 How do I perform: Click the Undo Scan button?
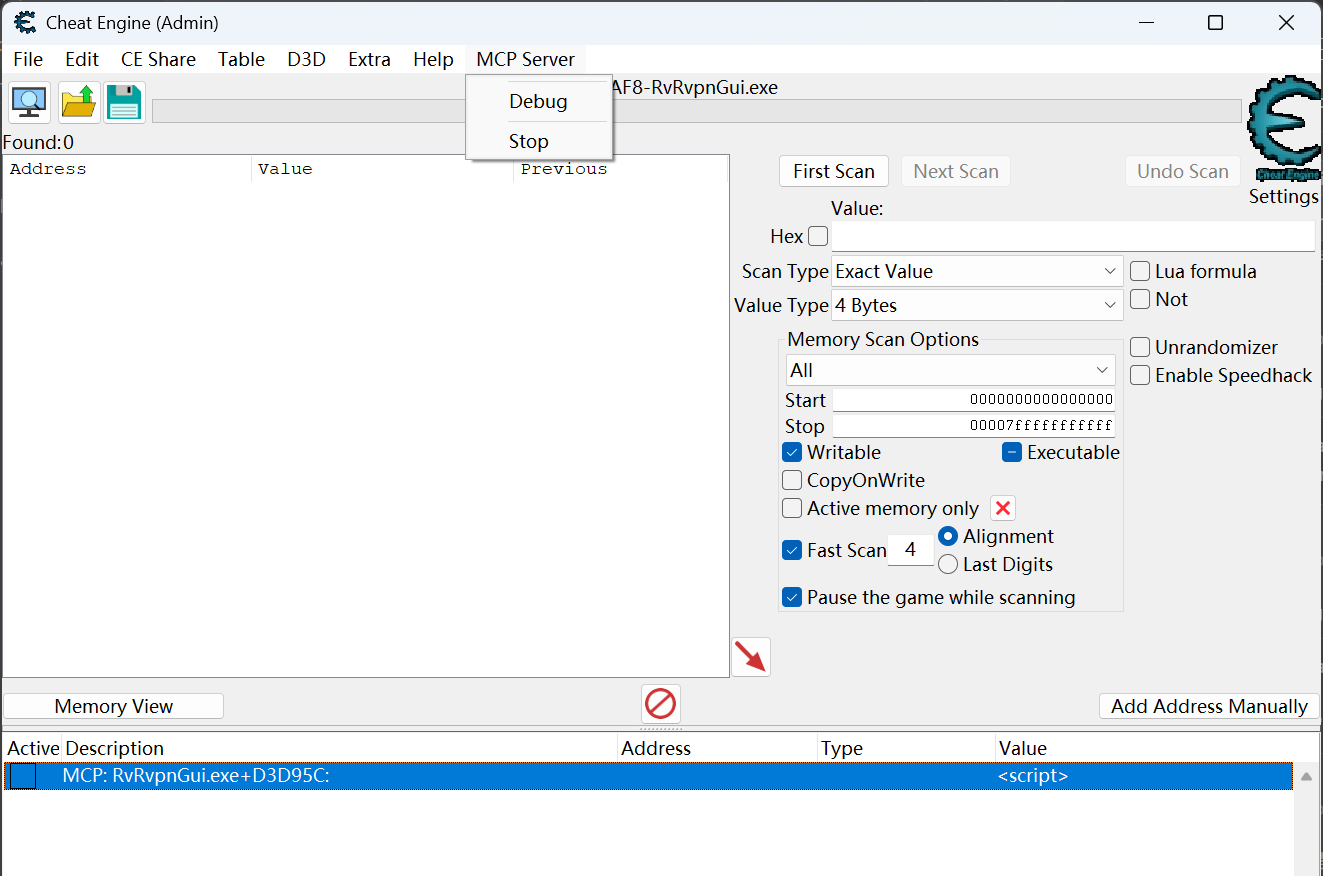pos(1183,171)
